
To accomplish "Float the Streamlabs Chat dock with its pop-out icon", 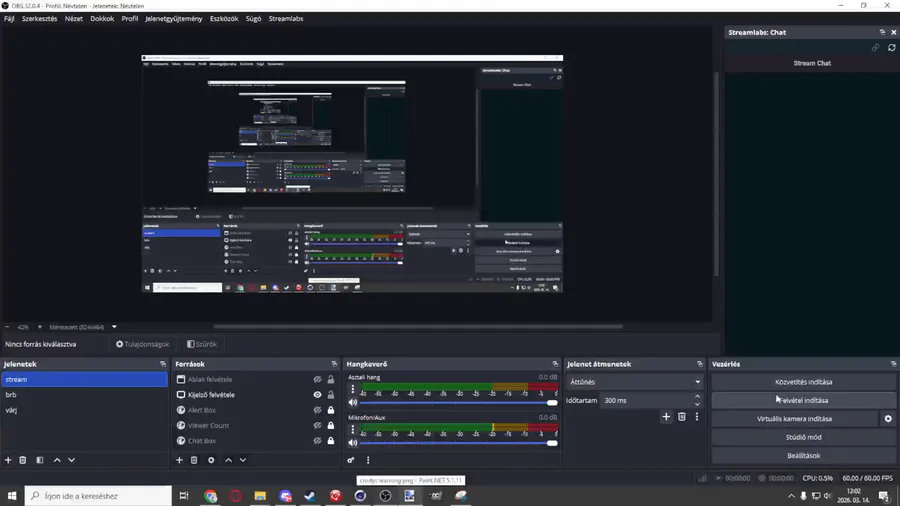I will (x=882, y=33).
